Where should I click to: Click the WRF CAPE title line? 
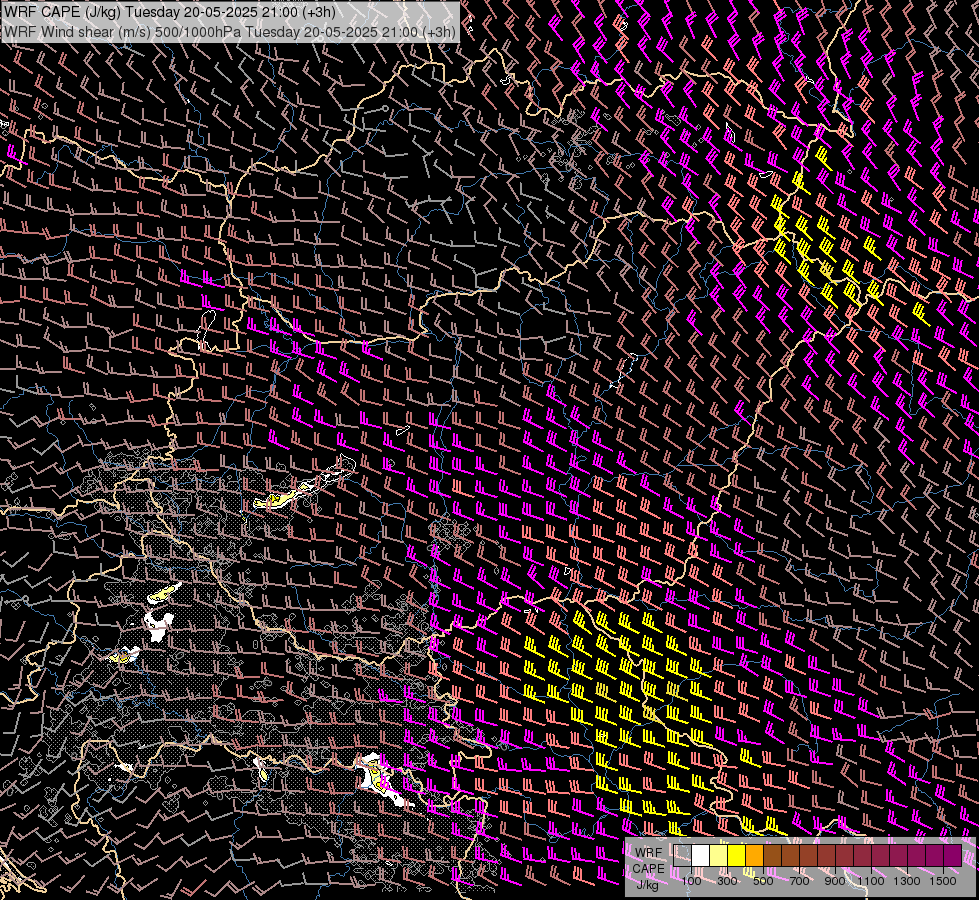170,12
